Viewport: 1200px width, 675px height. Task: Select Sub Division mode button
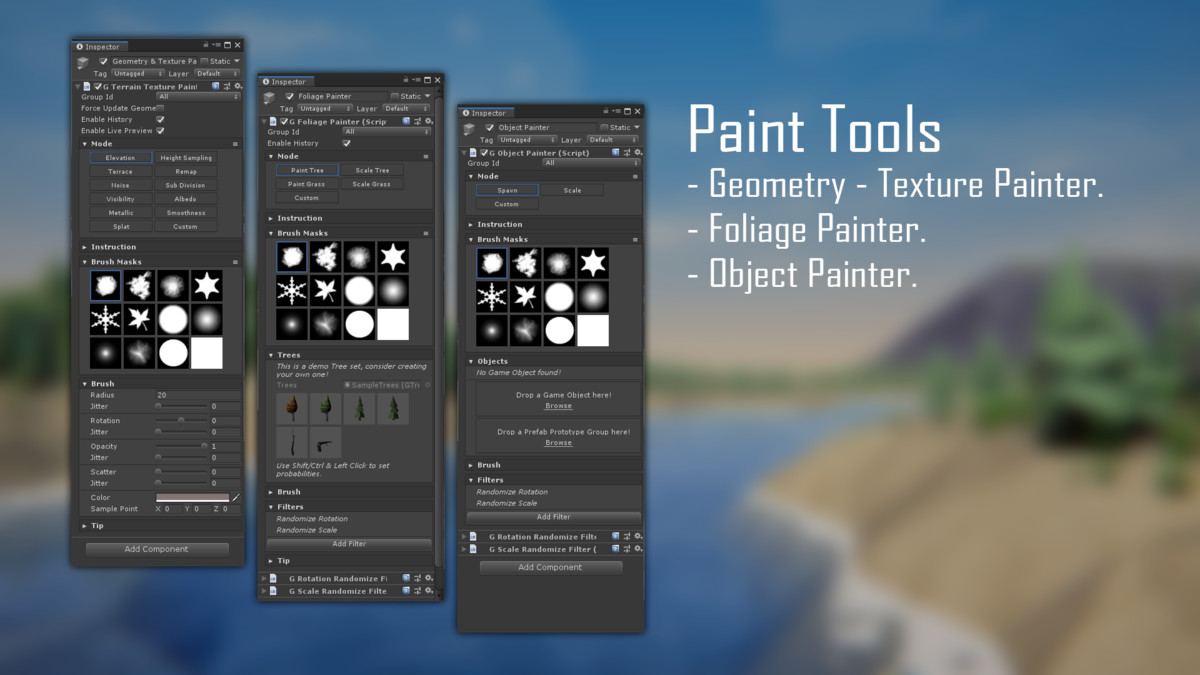(186, 185)
